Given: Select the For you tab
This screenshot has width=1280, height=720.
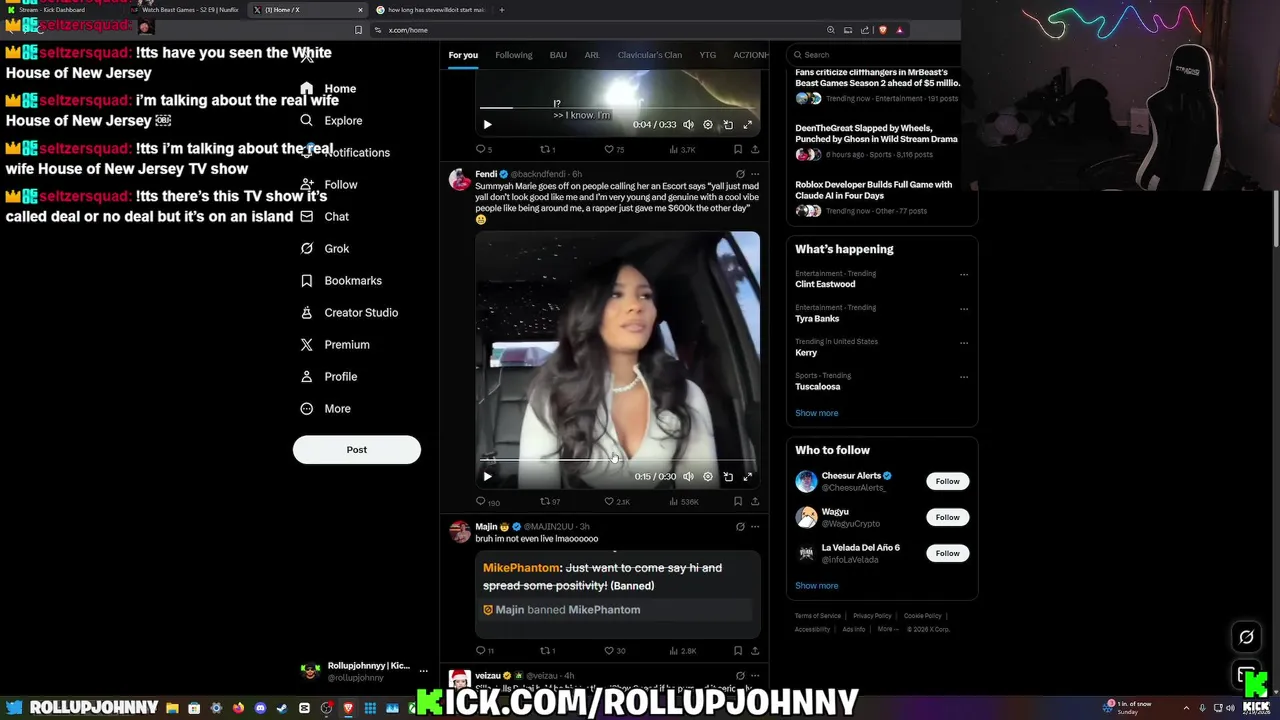Looking at the screenshot, I should pos(463,55).
